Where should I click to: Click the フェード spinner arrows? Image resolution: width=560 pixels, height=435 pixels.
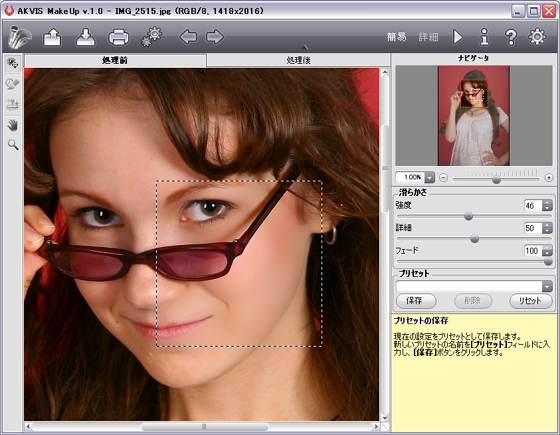pyautogui.click(x=547, y=251)
